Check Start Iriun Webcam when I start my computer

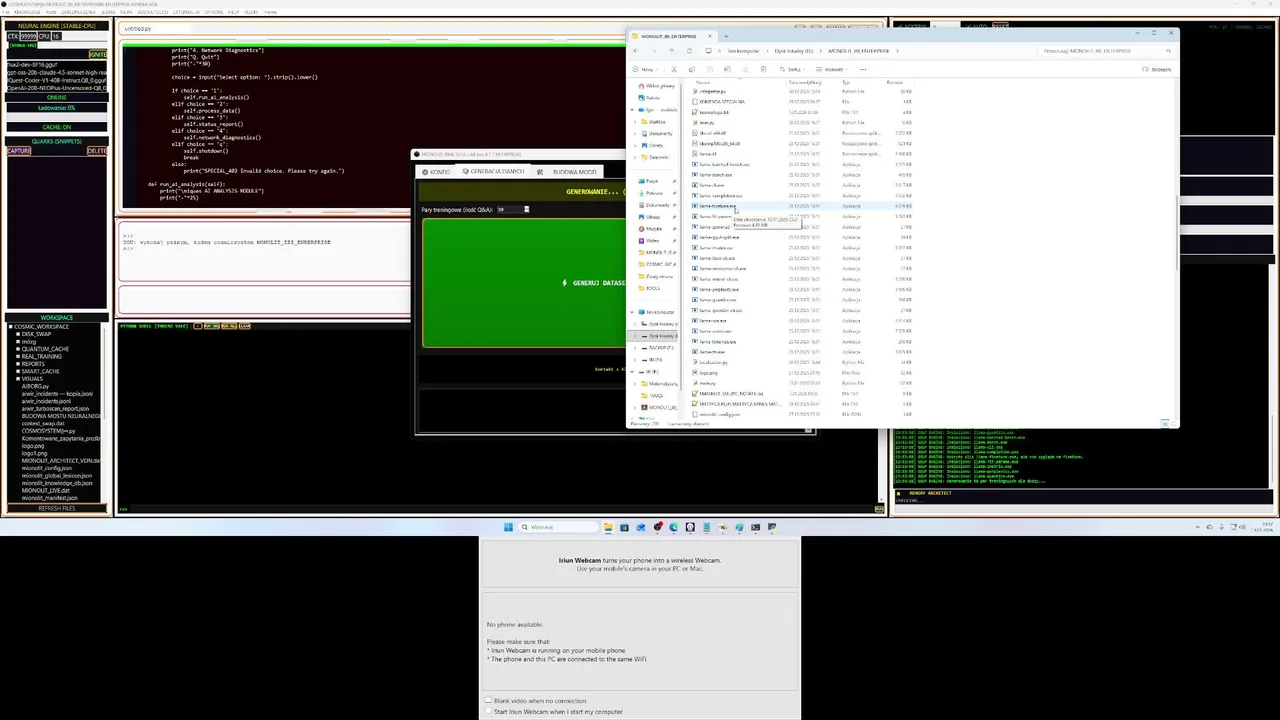tap(488, 712)
